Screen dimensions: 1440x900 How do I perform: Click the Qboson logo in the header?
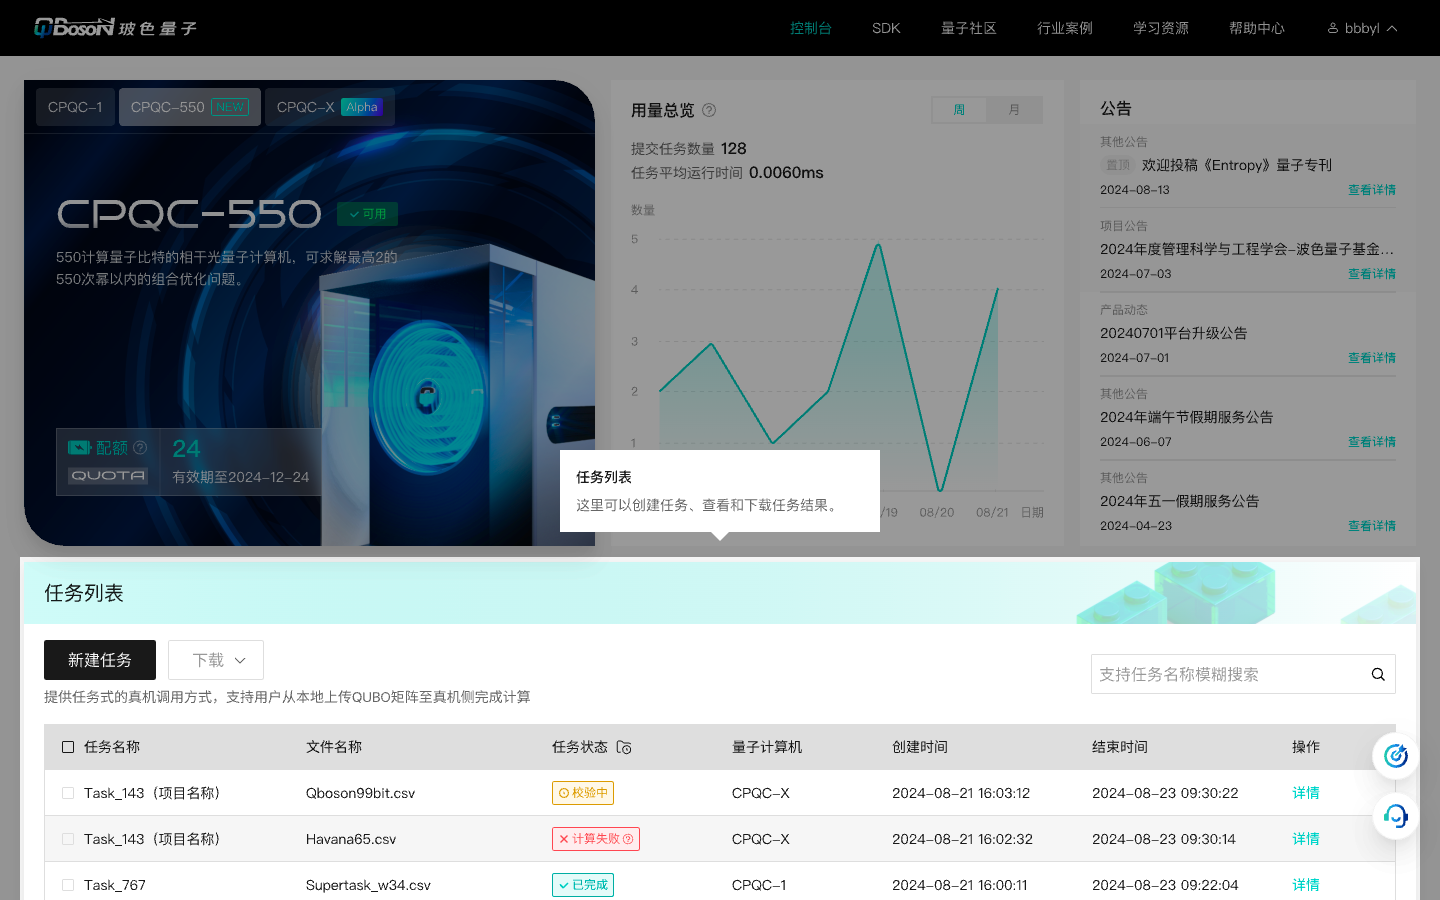point(116,28)
